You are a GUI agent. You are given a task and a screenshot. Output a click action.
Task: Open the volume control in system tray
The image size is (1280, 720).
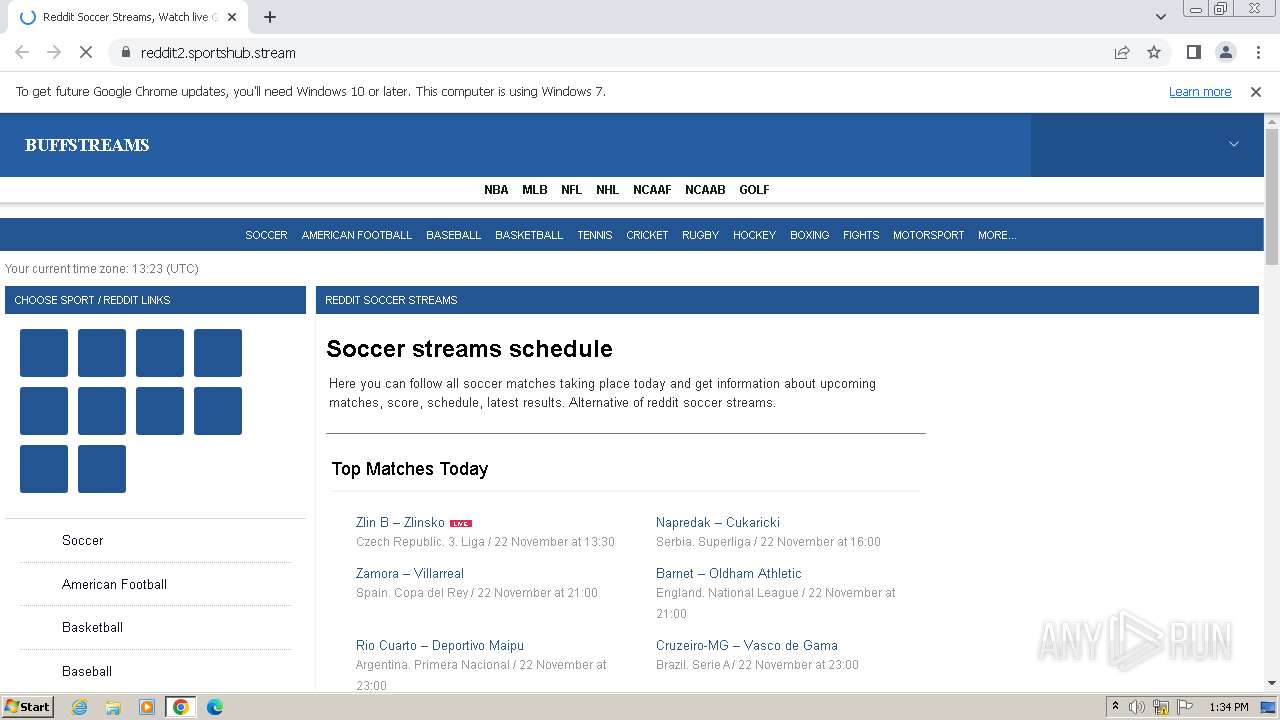point(1137,707)
